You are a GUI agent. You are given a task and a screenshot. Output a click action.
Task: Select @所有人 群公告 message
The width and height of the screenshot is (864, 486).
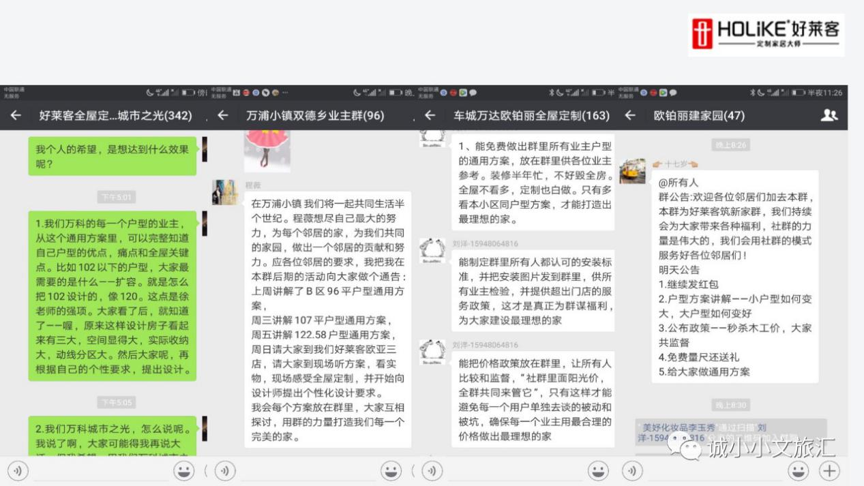pyautogui.click(x=735, y=277)
